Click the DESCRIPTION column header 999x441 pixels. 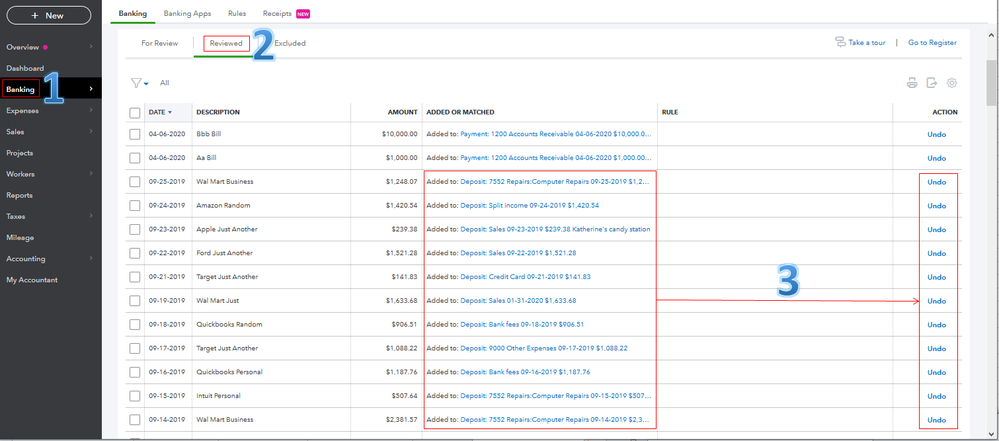click(x=218, y=112)
